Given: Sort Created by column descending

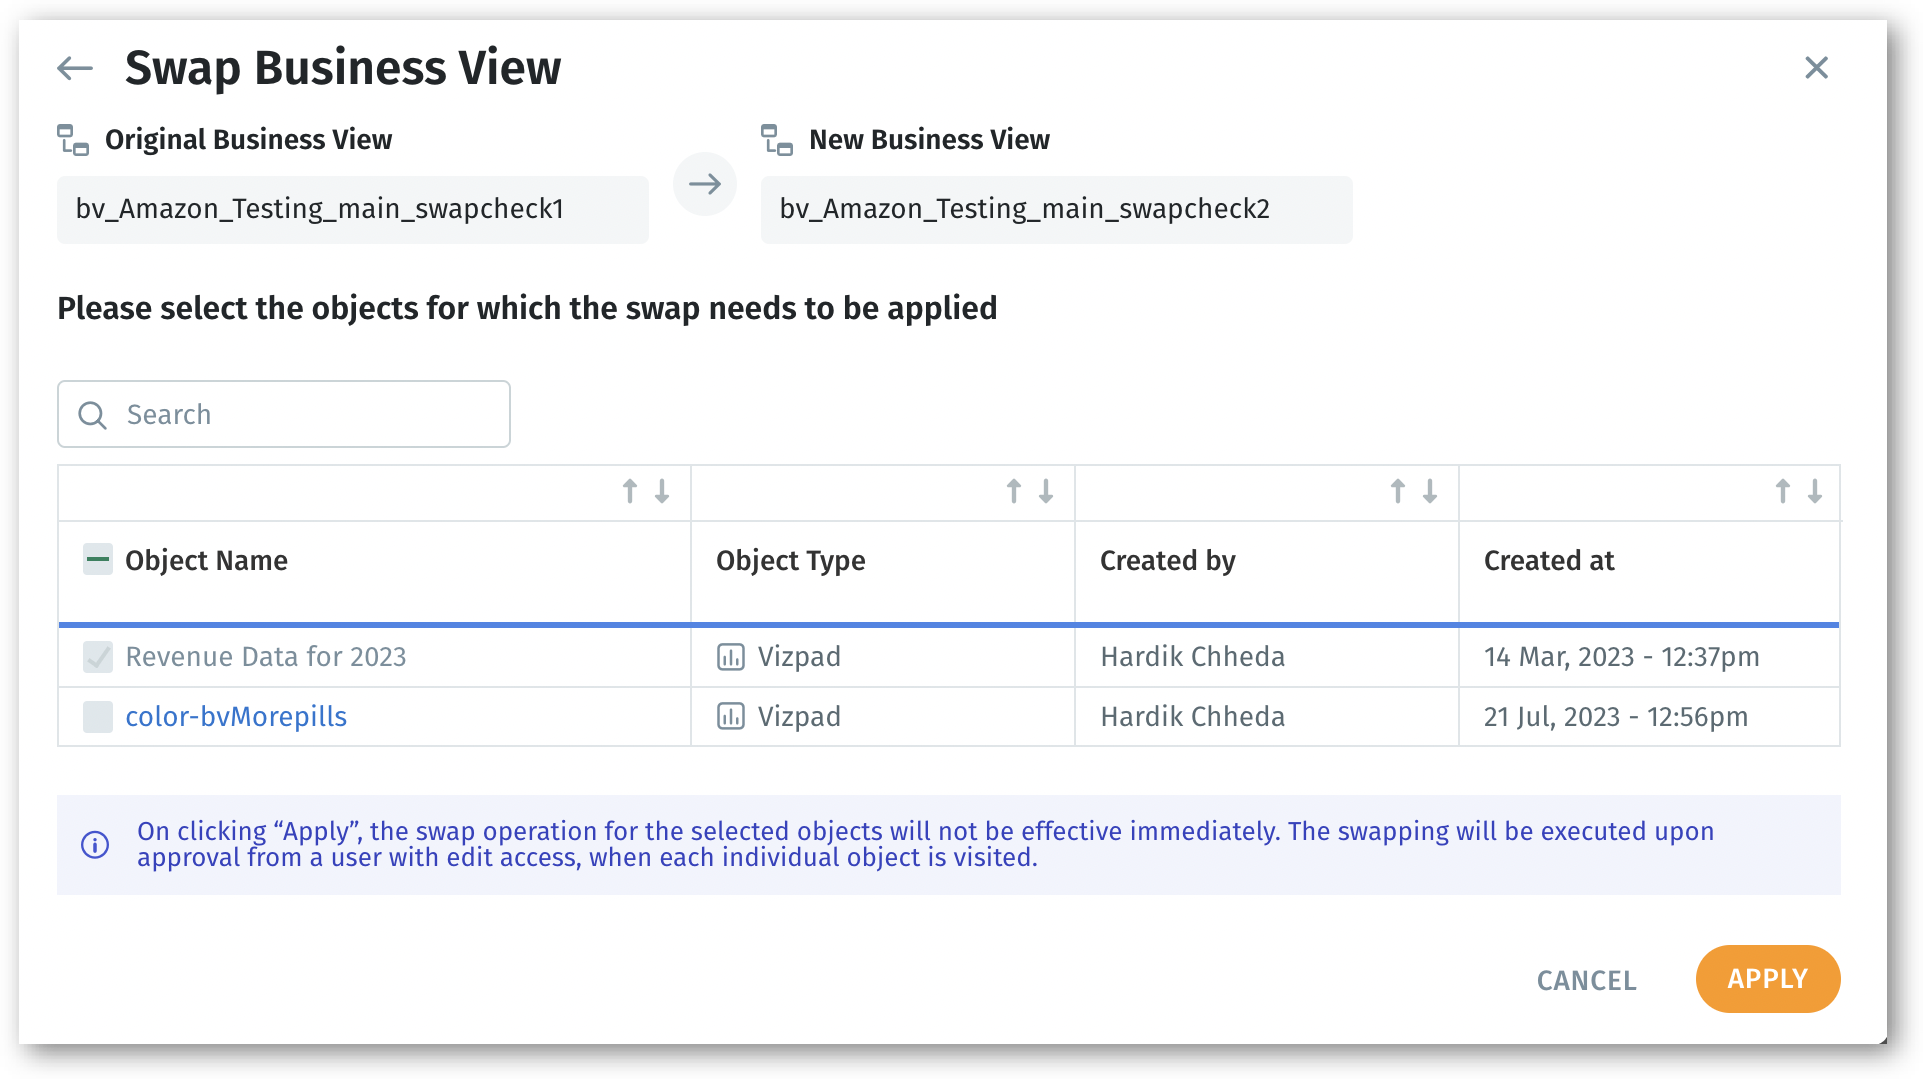Looking at the screenshot, I should [1430, 491].
